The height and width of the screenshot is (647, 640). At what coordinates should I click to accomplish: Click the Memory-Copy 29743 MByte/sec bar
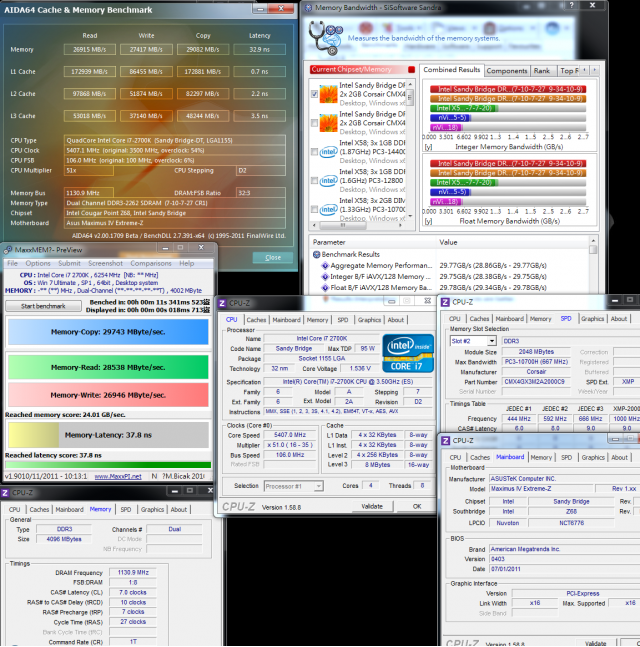pyautogui.click(x=108, y=332)
